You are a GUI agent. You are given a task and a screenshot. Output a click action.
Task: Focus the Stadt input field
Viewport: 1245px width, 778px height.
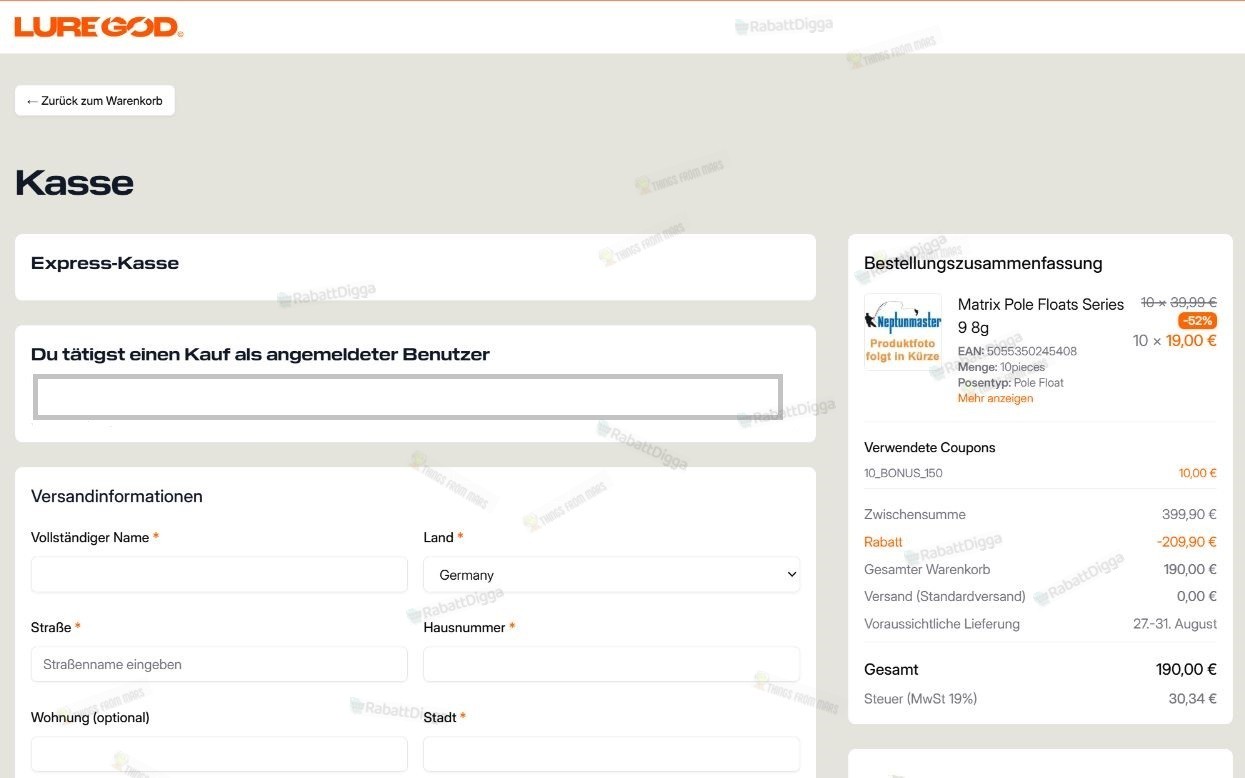pos(612,754)
